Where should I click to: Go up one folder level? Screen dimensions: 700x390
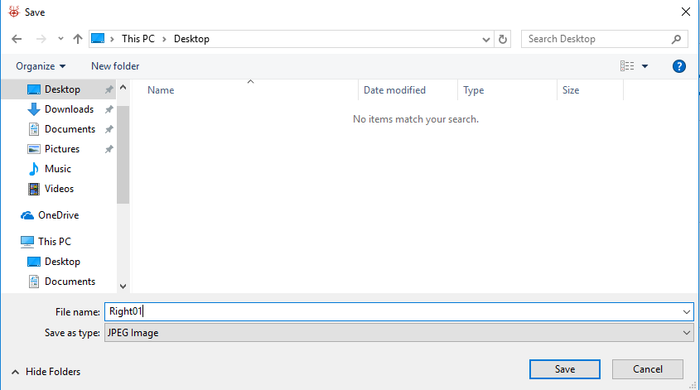point(78,39)
